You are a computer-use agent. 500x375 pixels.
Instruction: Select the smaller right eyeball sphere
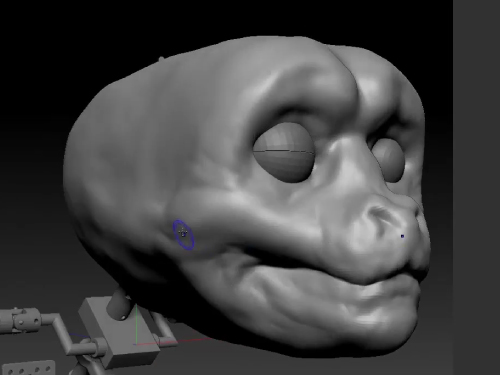[x=388, y=160]
